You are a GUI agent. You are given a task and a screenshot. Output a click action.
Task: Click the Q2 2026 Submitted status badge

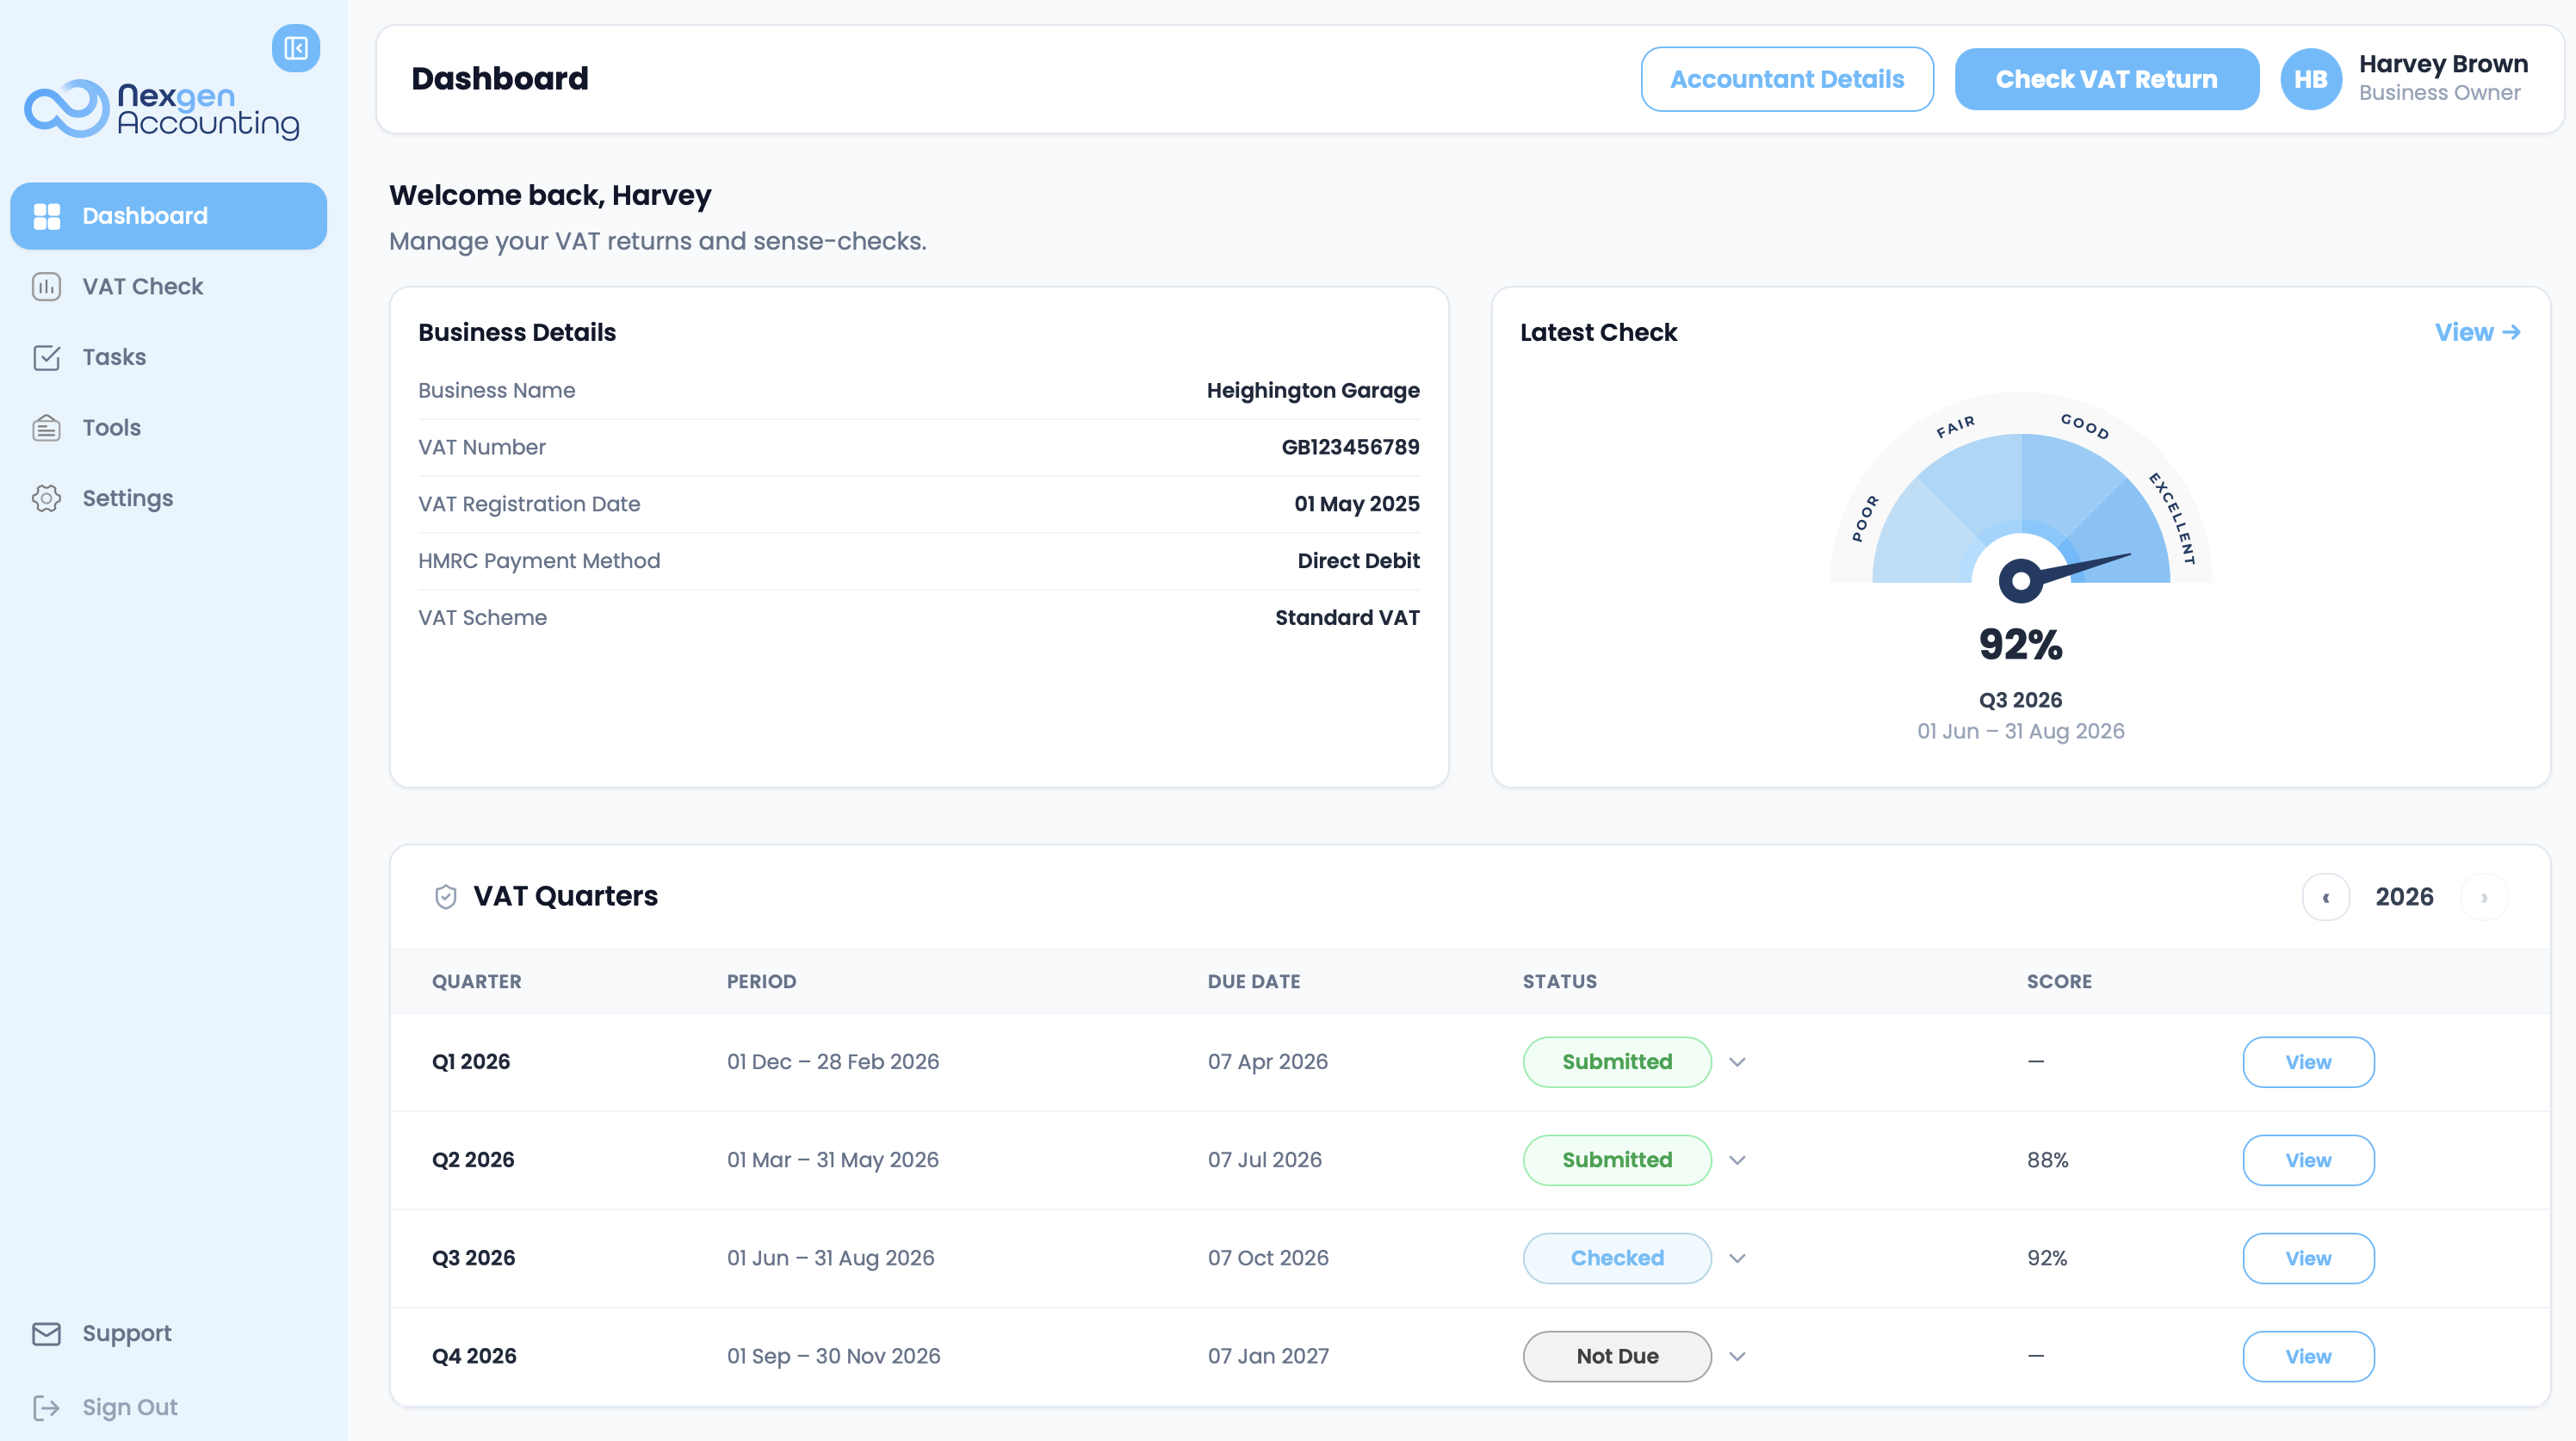pyautogui.click(x=1617, y=1160)
